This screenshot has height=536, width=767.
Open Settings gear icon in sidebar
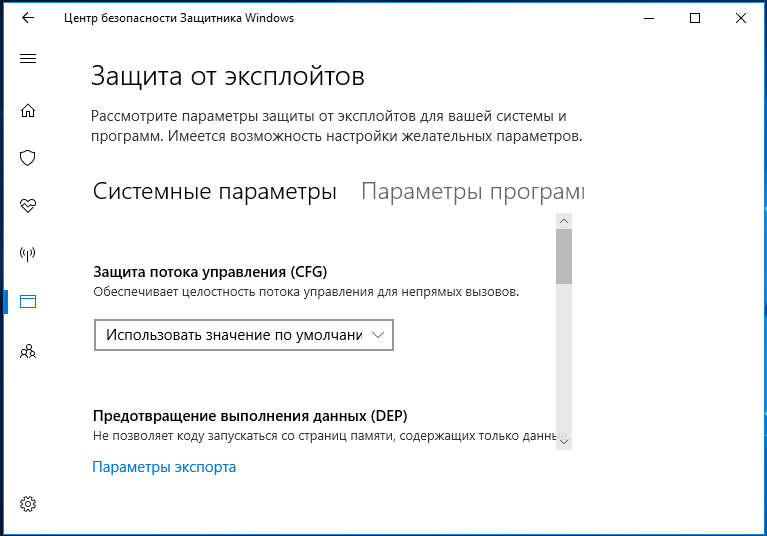coord(28,504)
